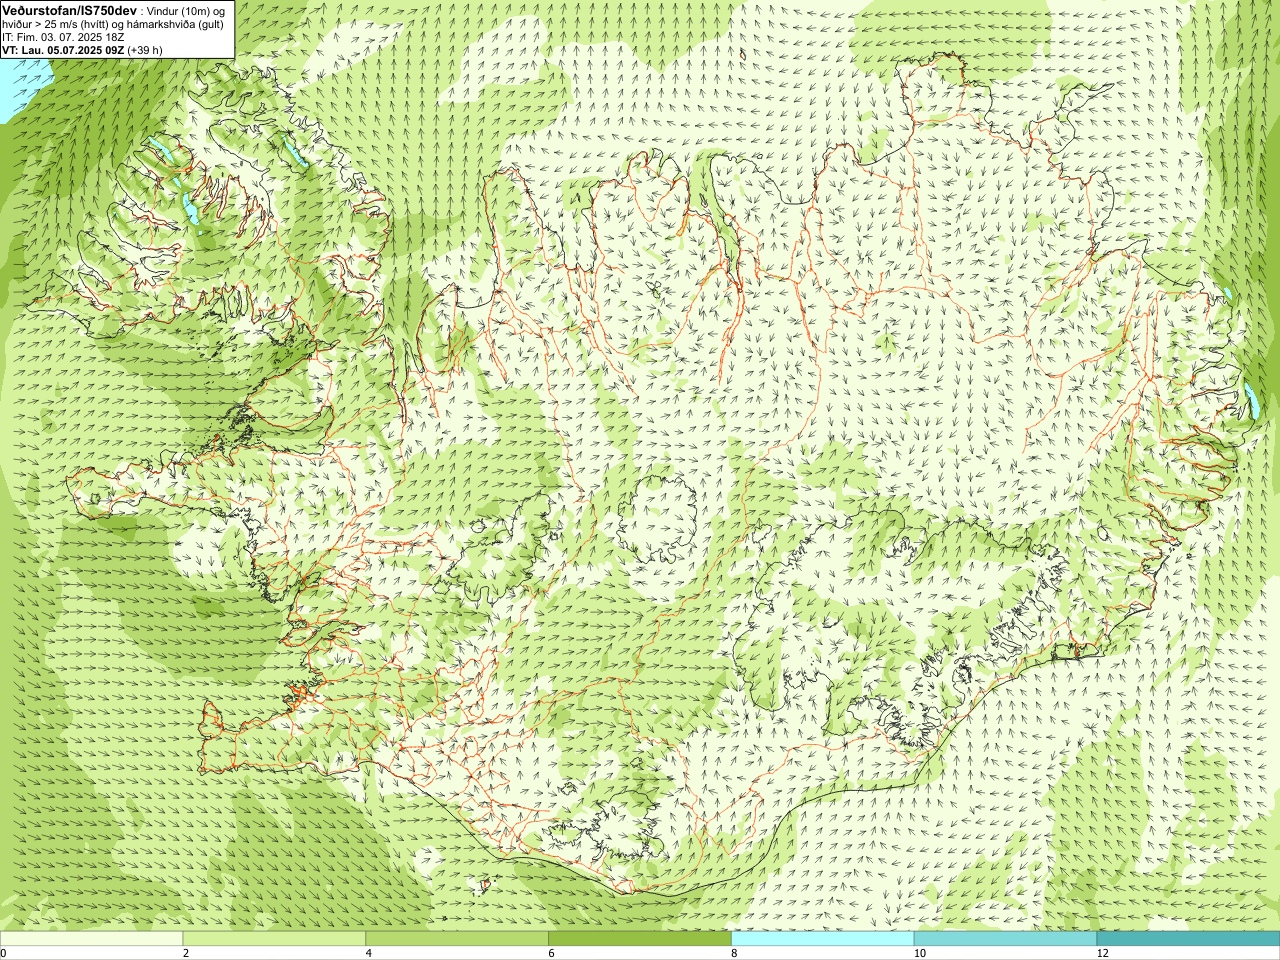Click the 'VT: Lau. 05.07.2025 09Z' line
This screenshot has height=960, width=1280.
62,50
